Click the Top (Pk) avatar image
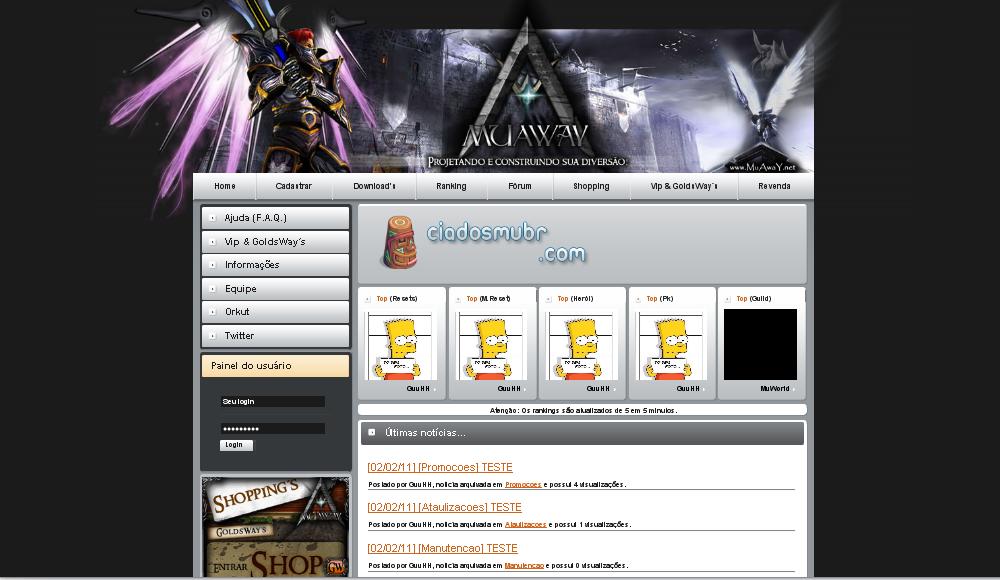Viewport: 1000px width, 580px height. point(669,346)
